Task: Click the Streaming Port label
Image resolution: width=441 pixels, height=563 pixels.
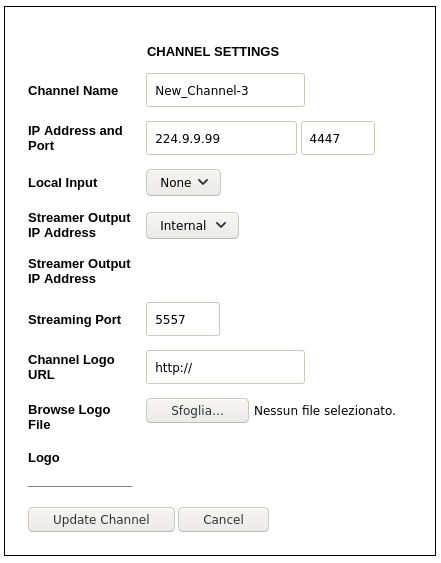Action: point(74,320)
